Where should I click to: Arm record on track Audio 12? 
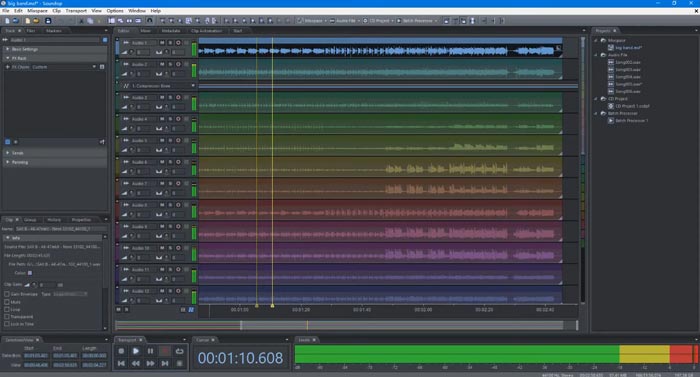178,291
